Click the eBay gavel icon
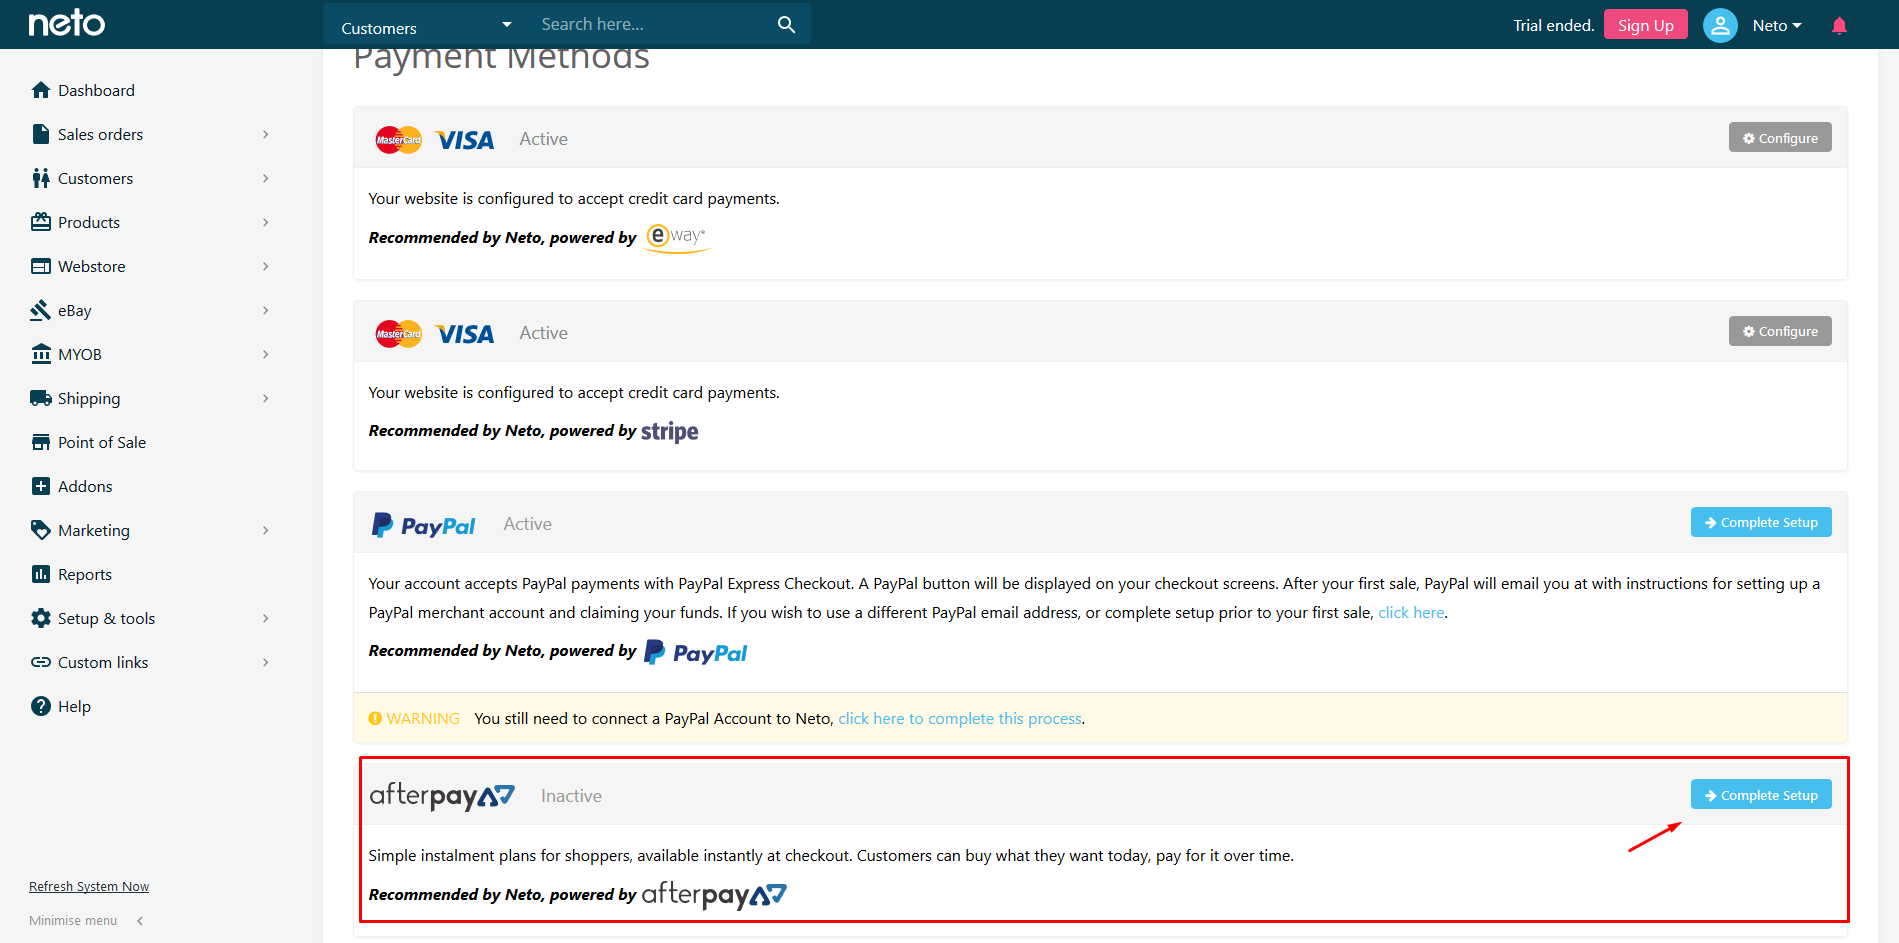 click(x=41, y=310)
